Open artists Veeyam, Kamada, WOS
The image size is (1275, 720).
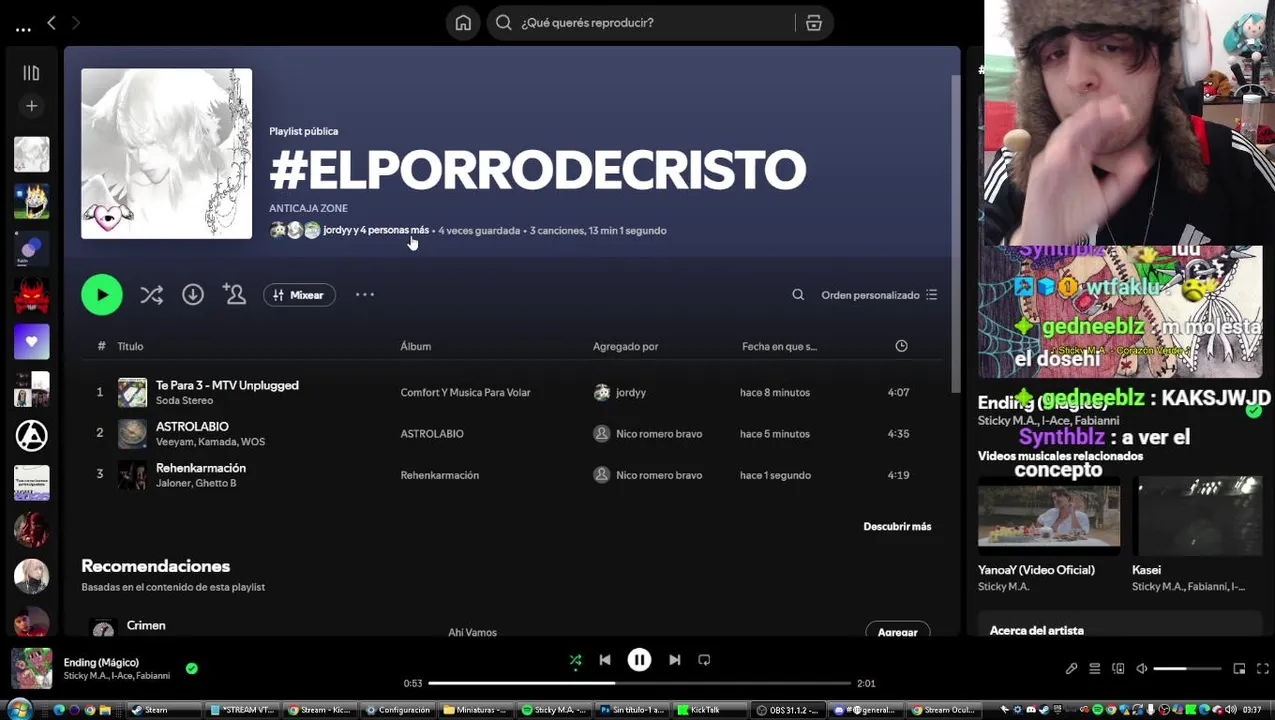point(210,442)
